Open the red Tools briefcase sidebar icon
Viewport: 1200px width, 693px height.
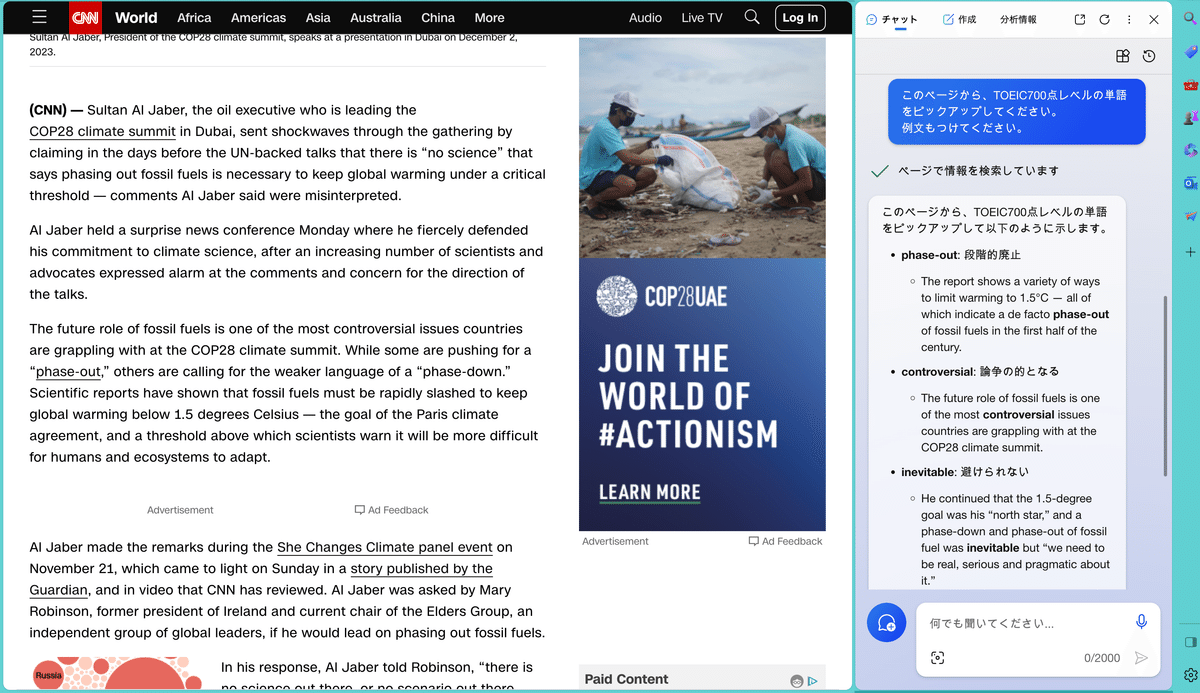[1190, 85]
